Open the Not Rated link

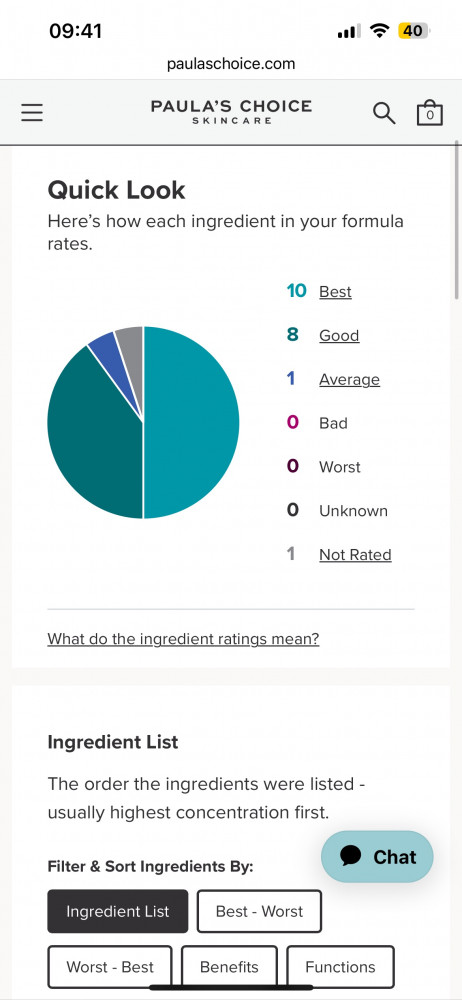[x=355, y=555]
